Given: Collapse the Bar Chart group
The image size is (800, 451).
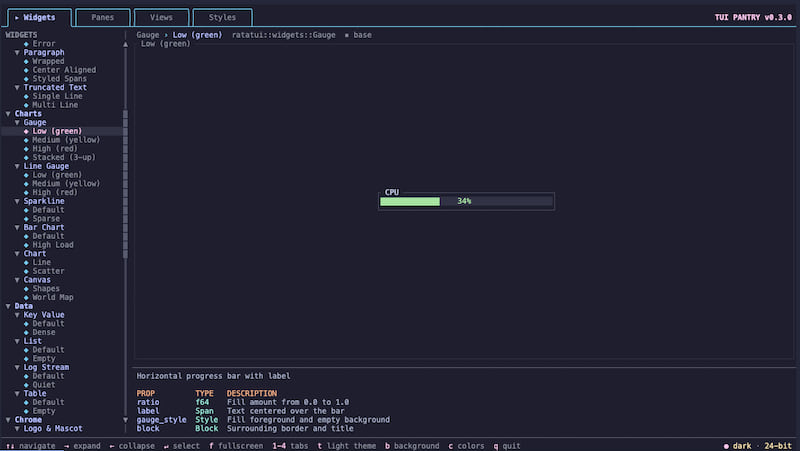Looking at the screenshot, I should click(x=17, y=228).
